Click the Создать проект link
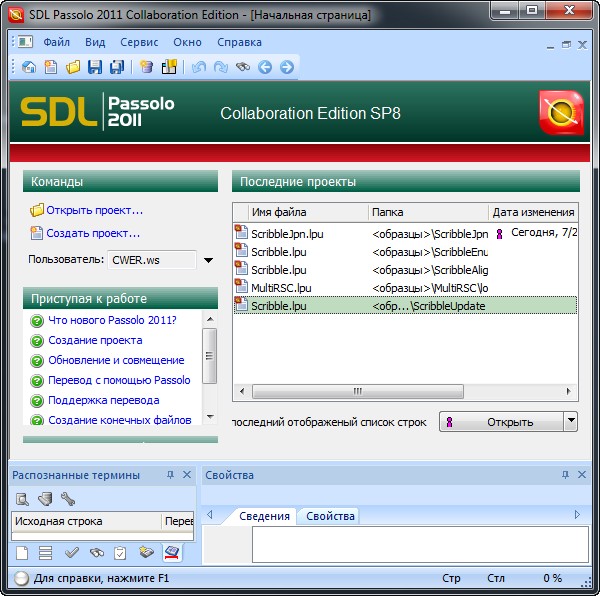The height and width of the screenshot is (596, 600). click(93, 233)
